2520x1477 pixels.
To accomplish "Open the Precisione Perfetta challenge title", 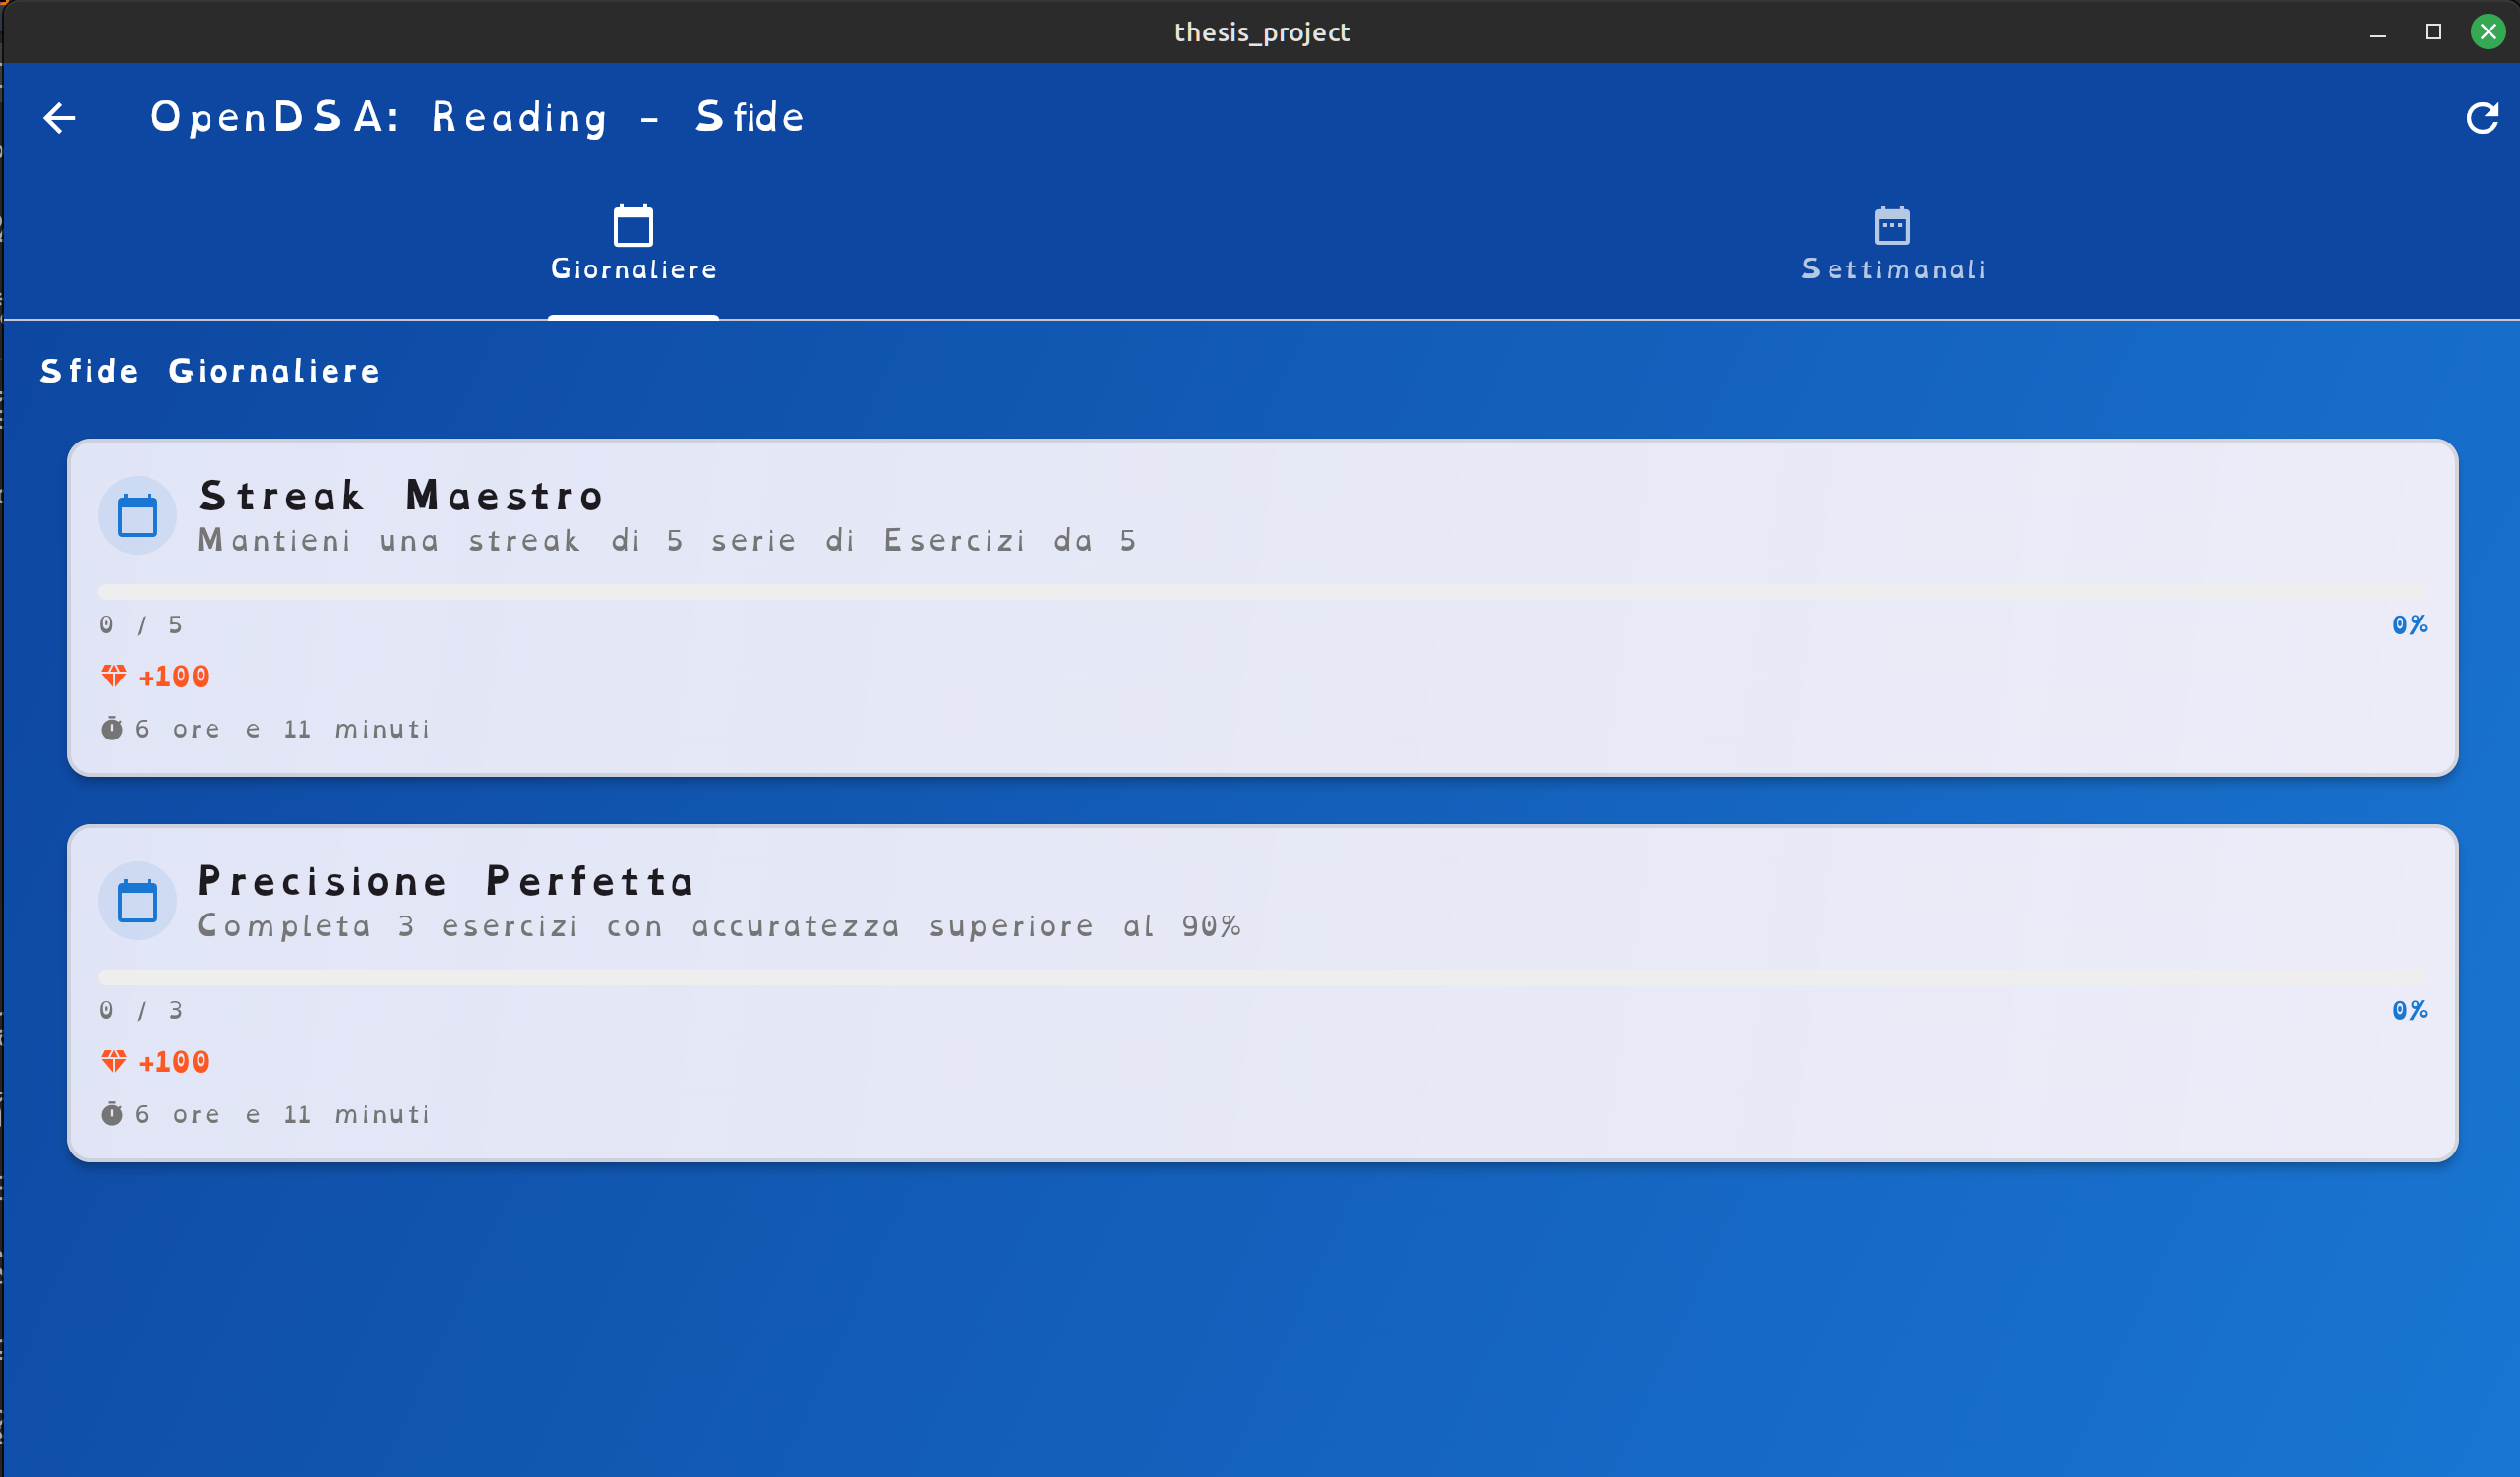I will coord(445,881).
